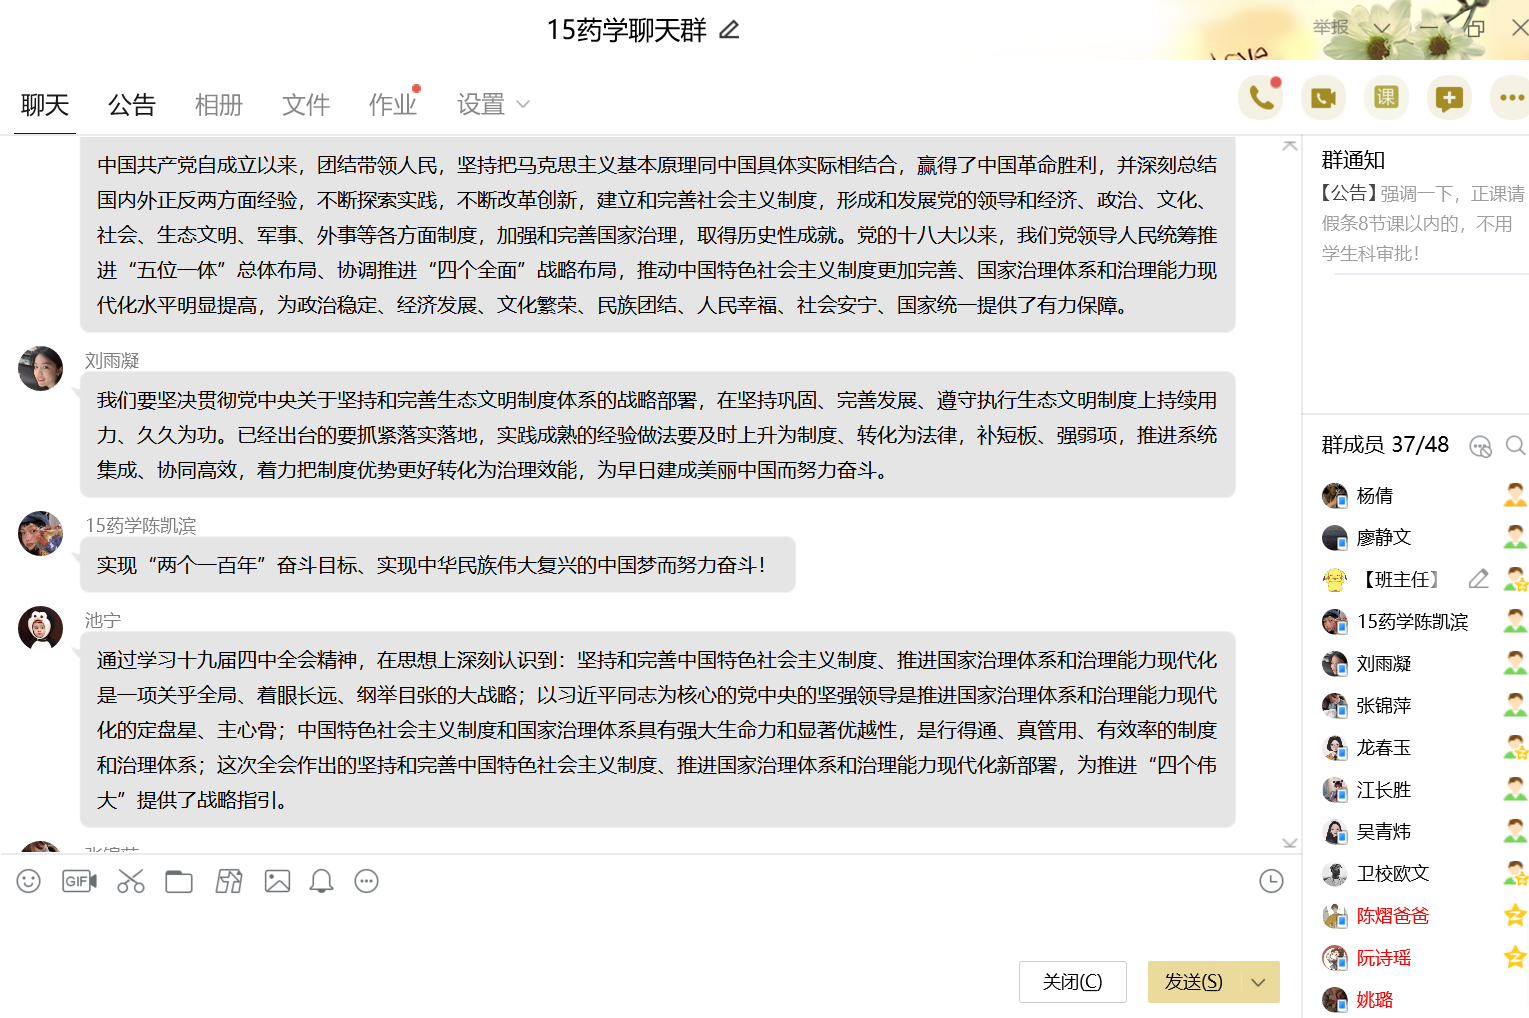Open the emoji picker
The image size is (1529, 1018).
(29, 881)
